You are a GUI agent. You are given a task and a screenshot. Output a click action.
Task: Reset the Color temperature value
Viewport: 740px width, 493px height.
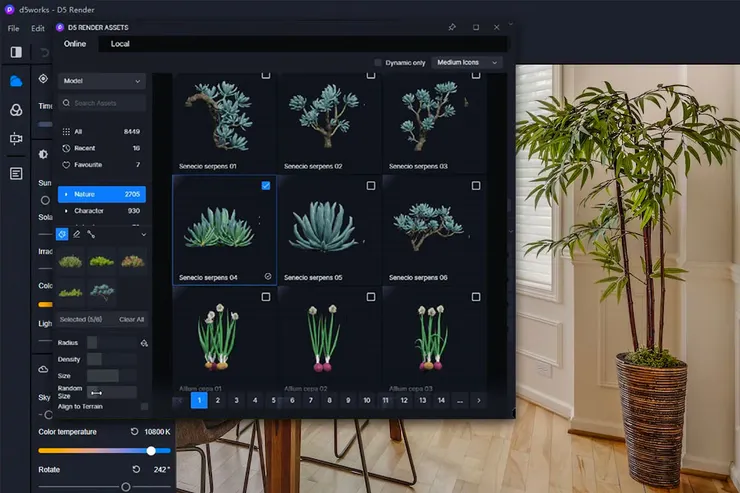pyautogui.click(x=135, y=432)
